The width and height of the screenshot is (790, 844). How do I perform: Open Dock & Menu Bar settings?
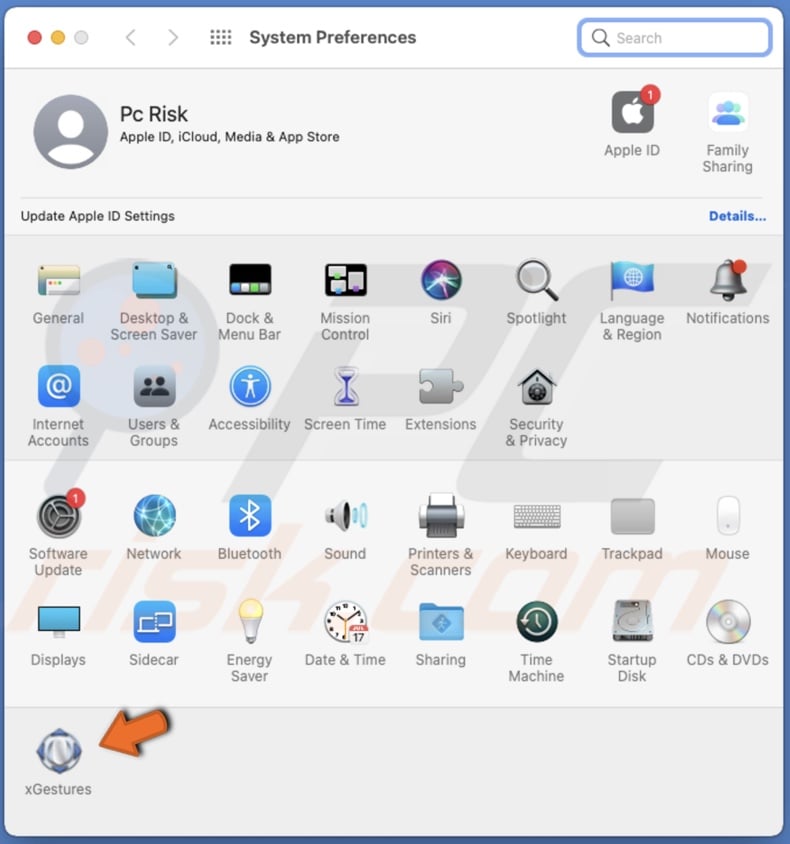point(250,281)
